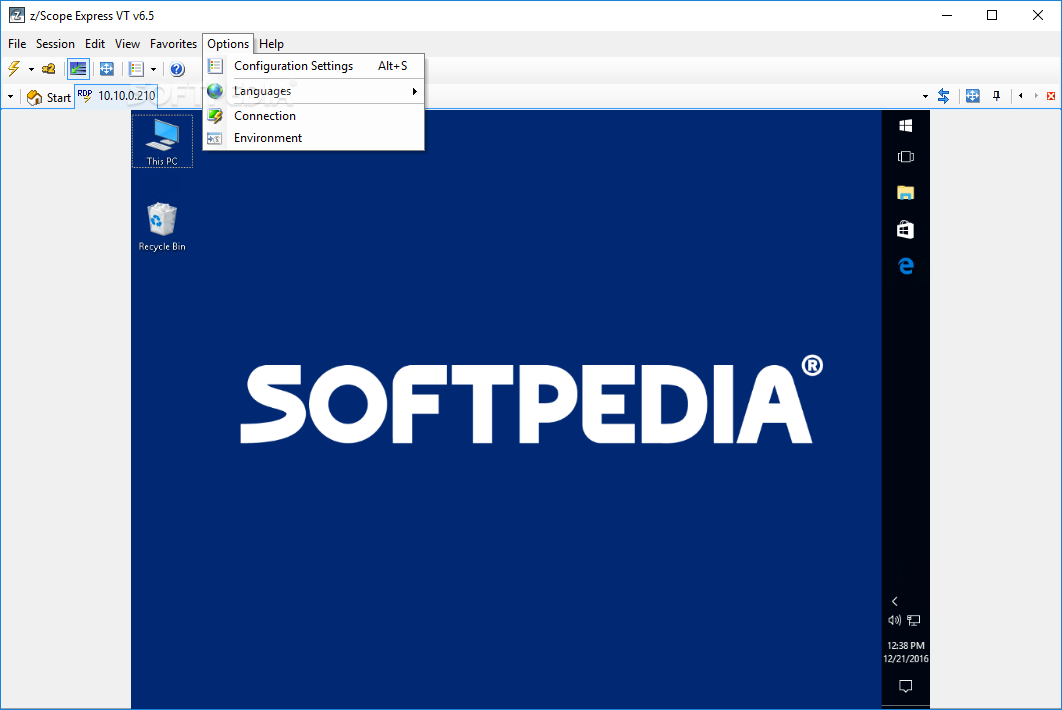Open the Session menu

pyautogui.click(x=55, y=43)
